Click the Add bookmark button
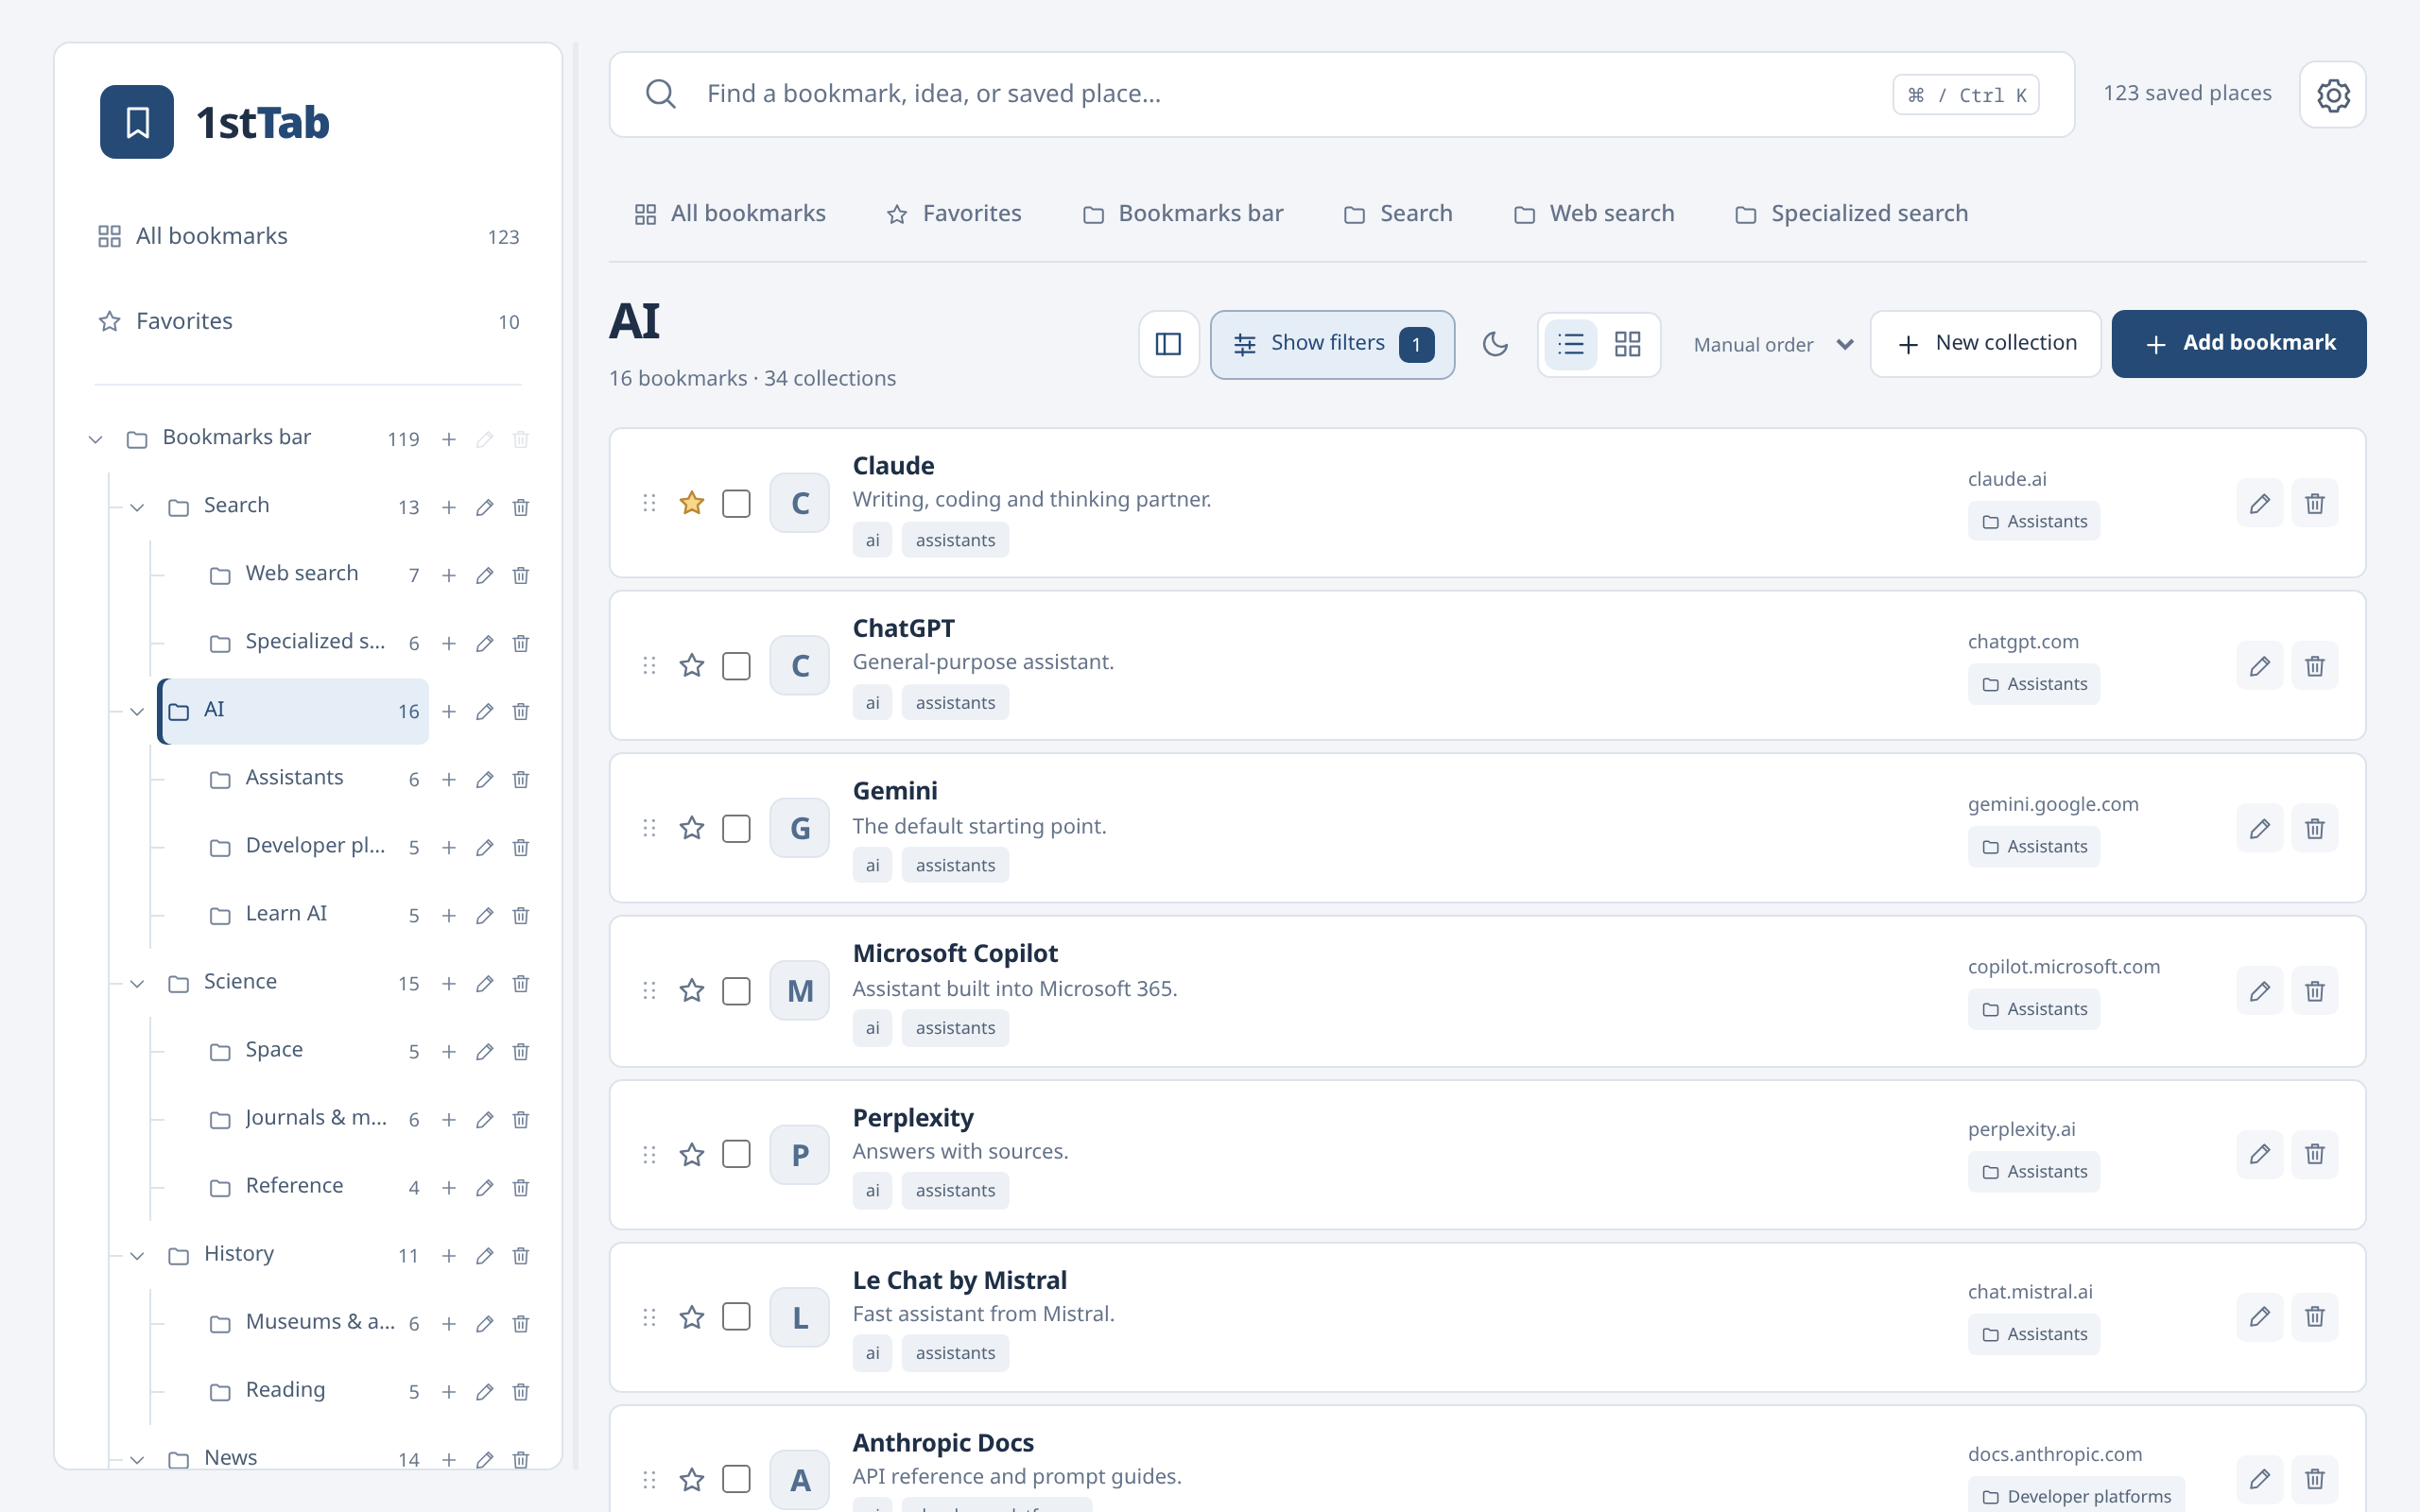This screenshot has height=1512, width=2420. tap(2238, 343)
